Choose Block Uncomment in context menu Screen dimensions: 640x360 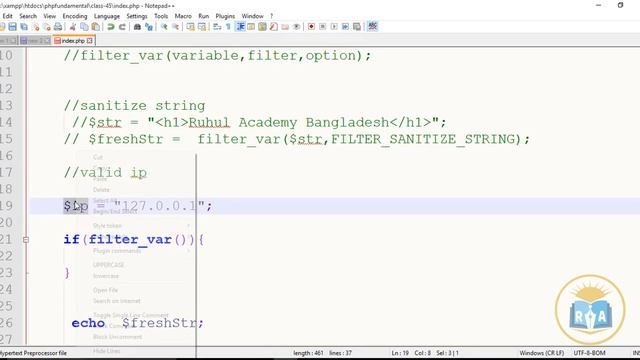[x=118, y=337]
